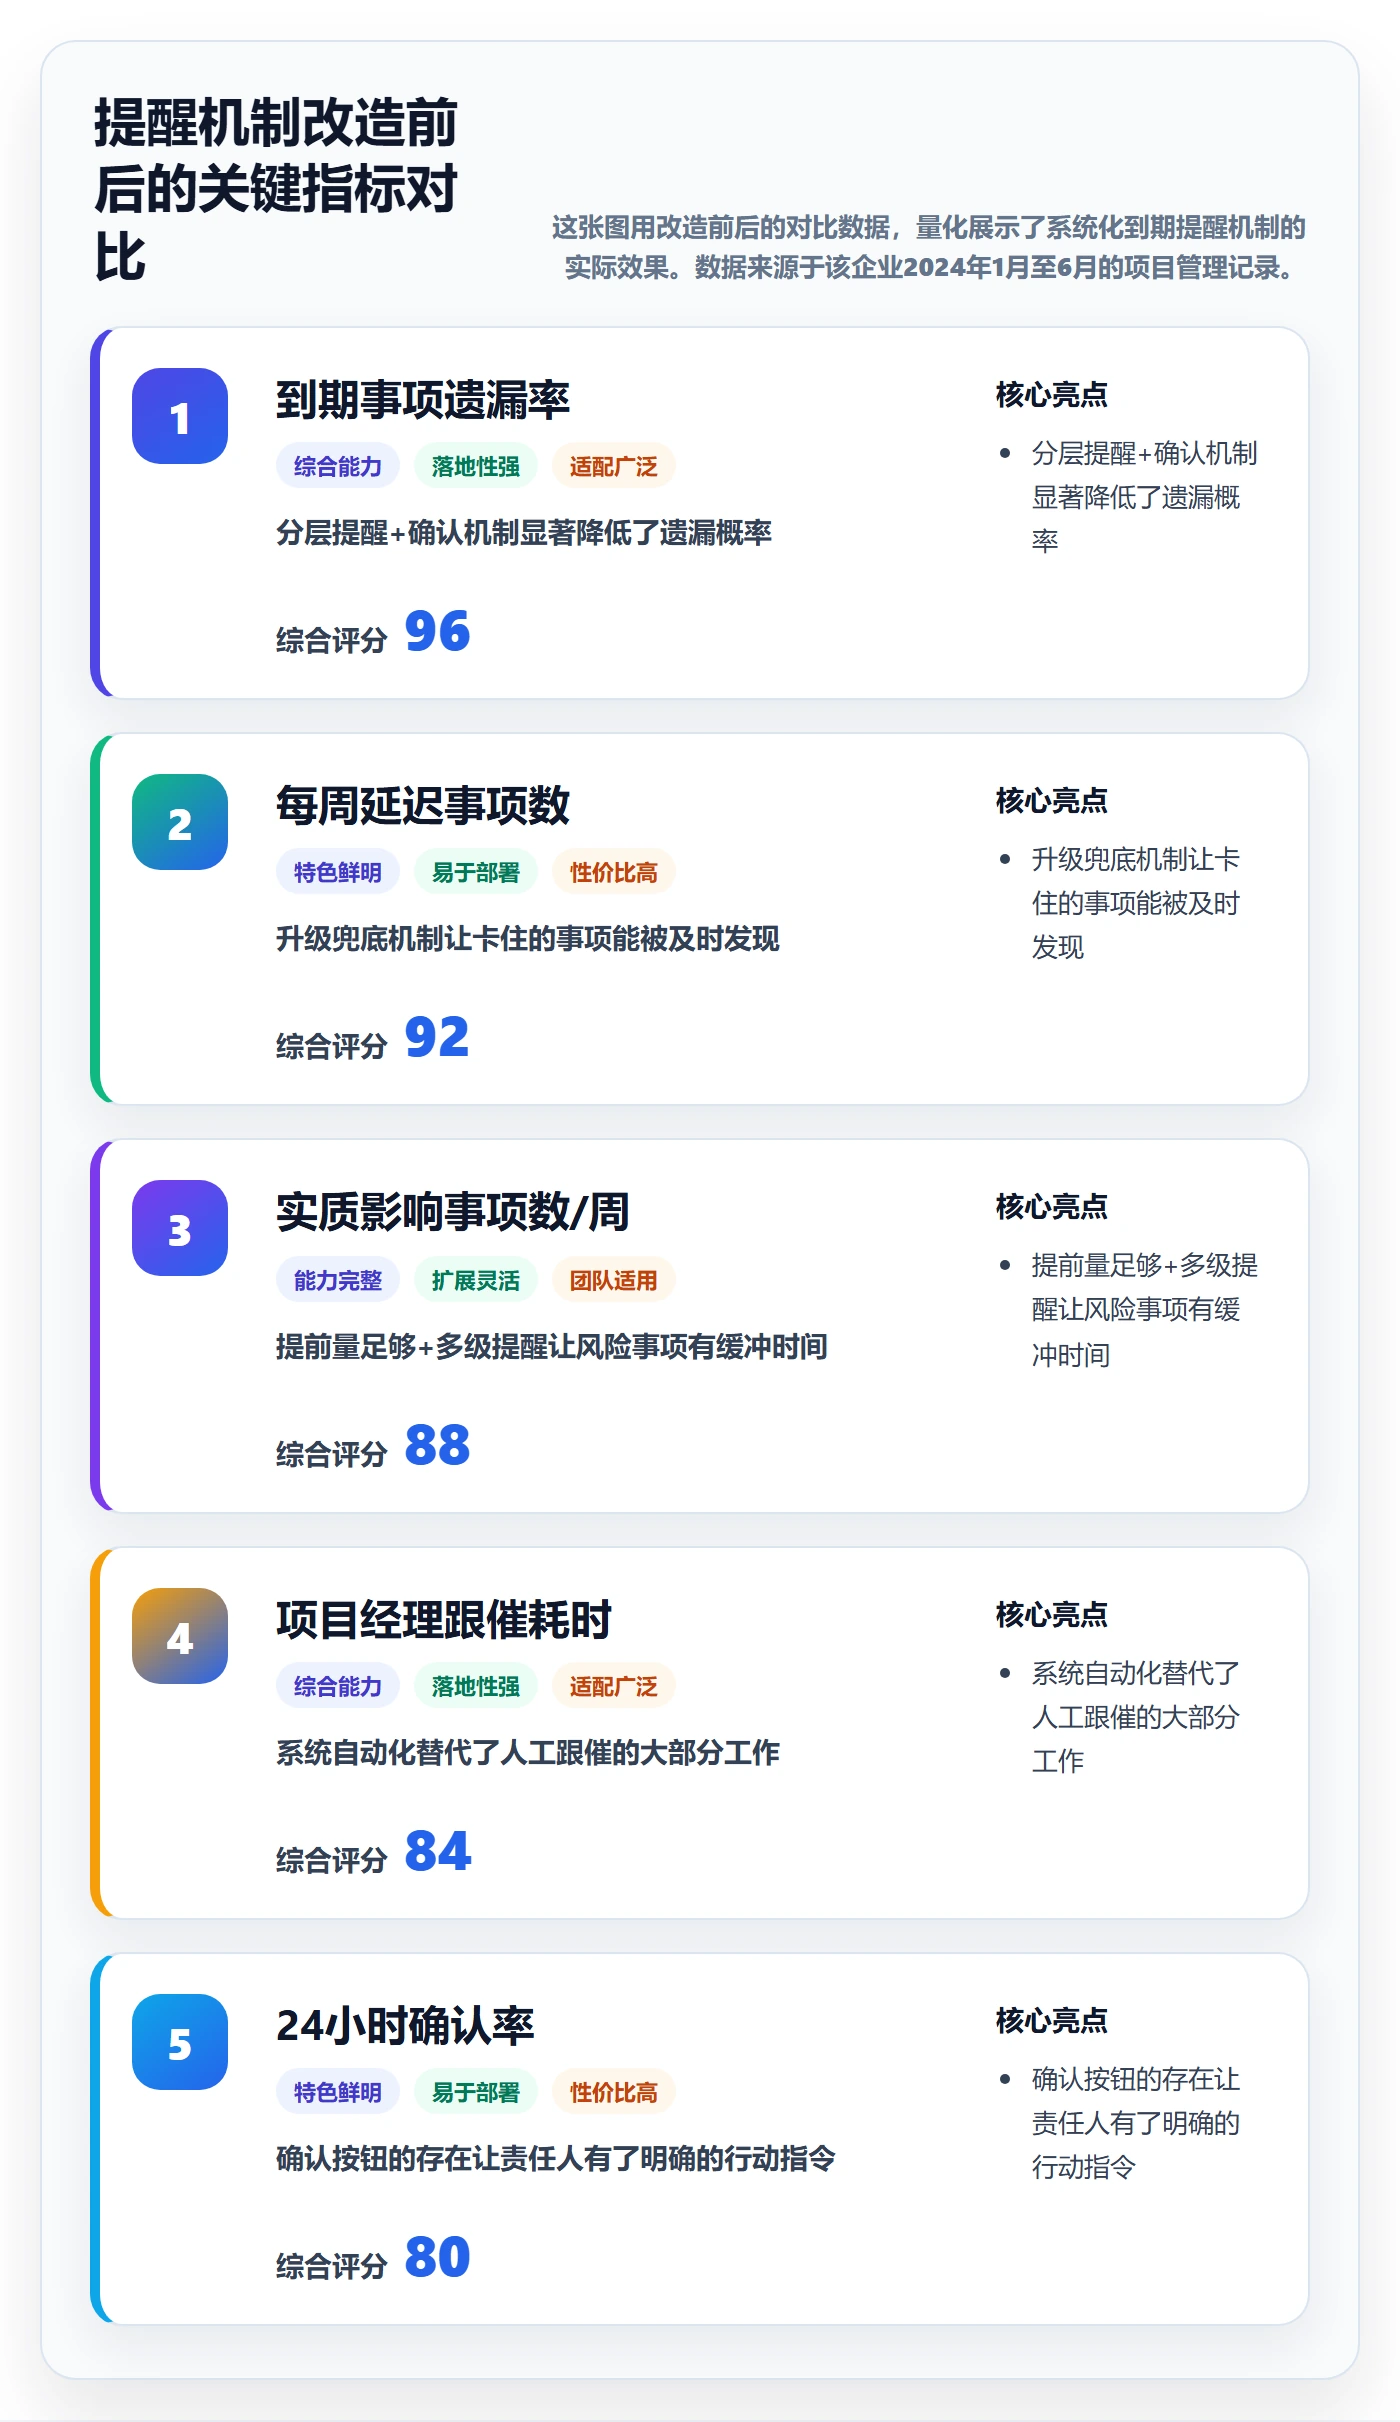Viewport: 1400px width, 2422px height.
Task: Click 适配广泛 tag under 项目经理跟催耗时
Action: tap(614, 1686)
